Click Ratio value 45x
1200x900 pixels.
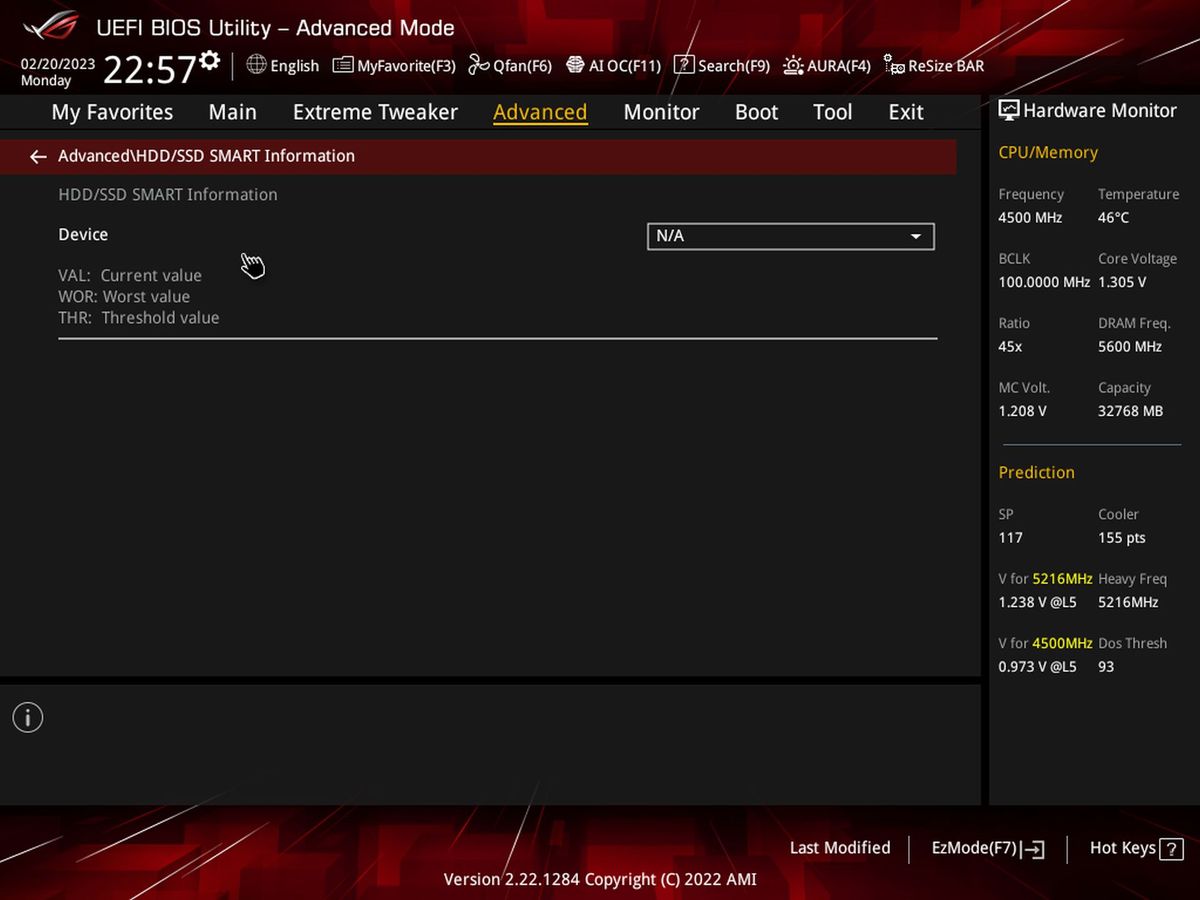[x=1010, y=346]
